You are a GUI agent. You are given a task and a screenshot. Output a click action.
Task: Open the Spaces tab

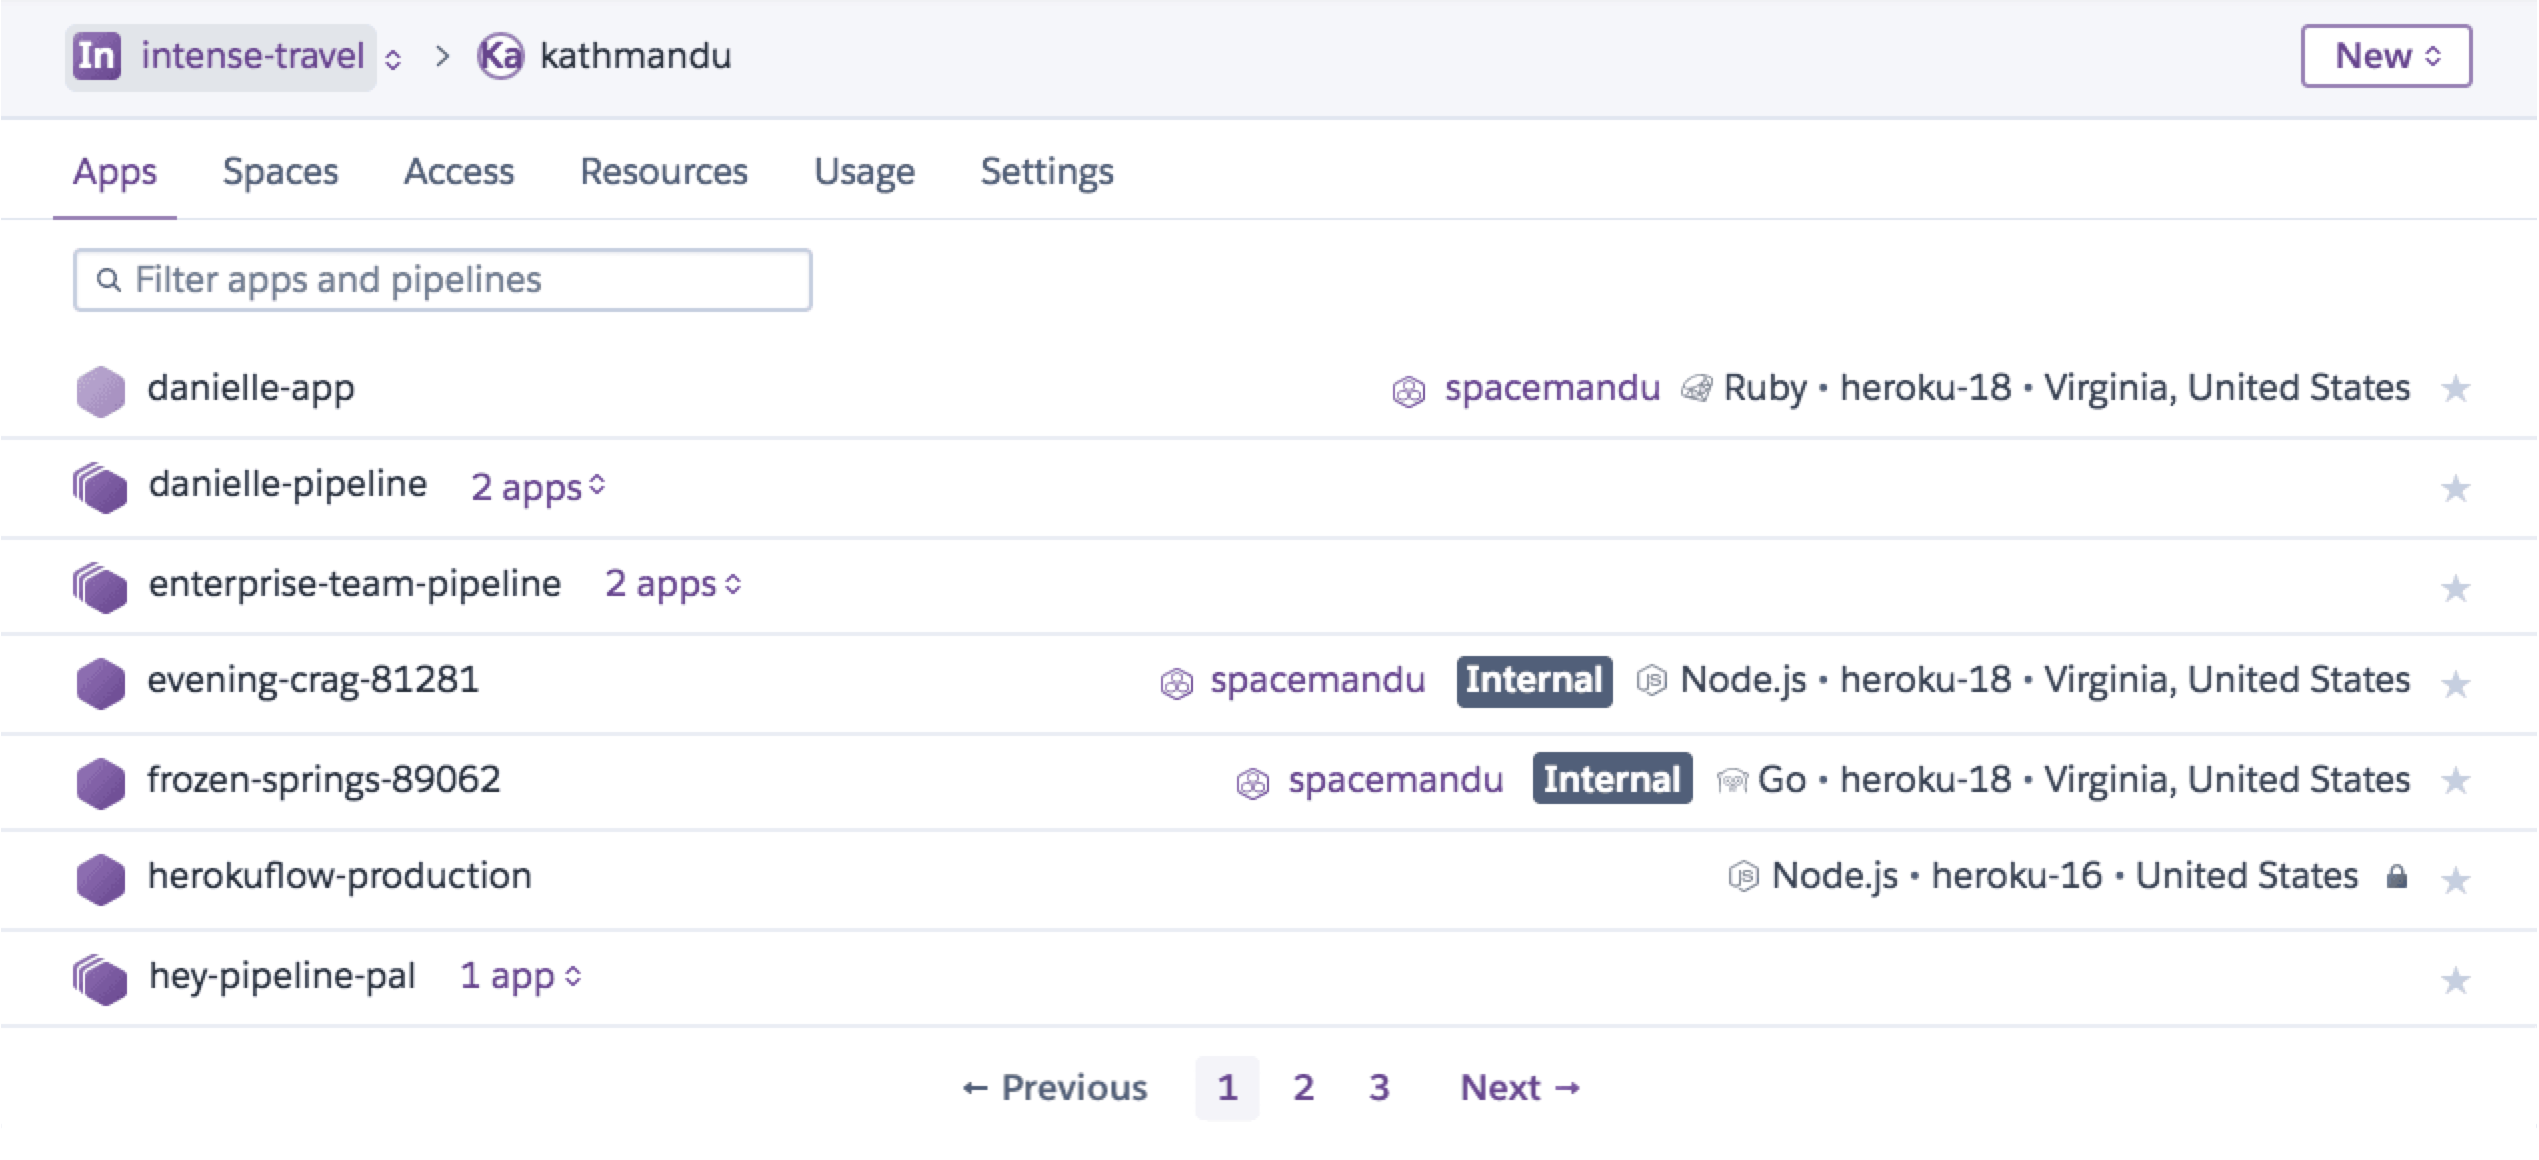[x=280, y=172]
